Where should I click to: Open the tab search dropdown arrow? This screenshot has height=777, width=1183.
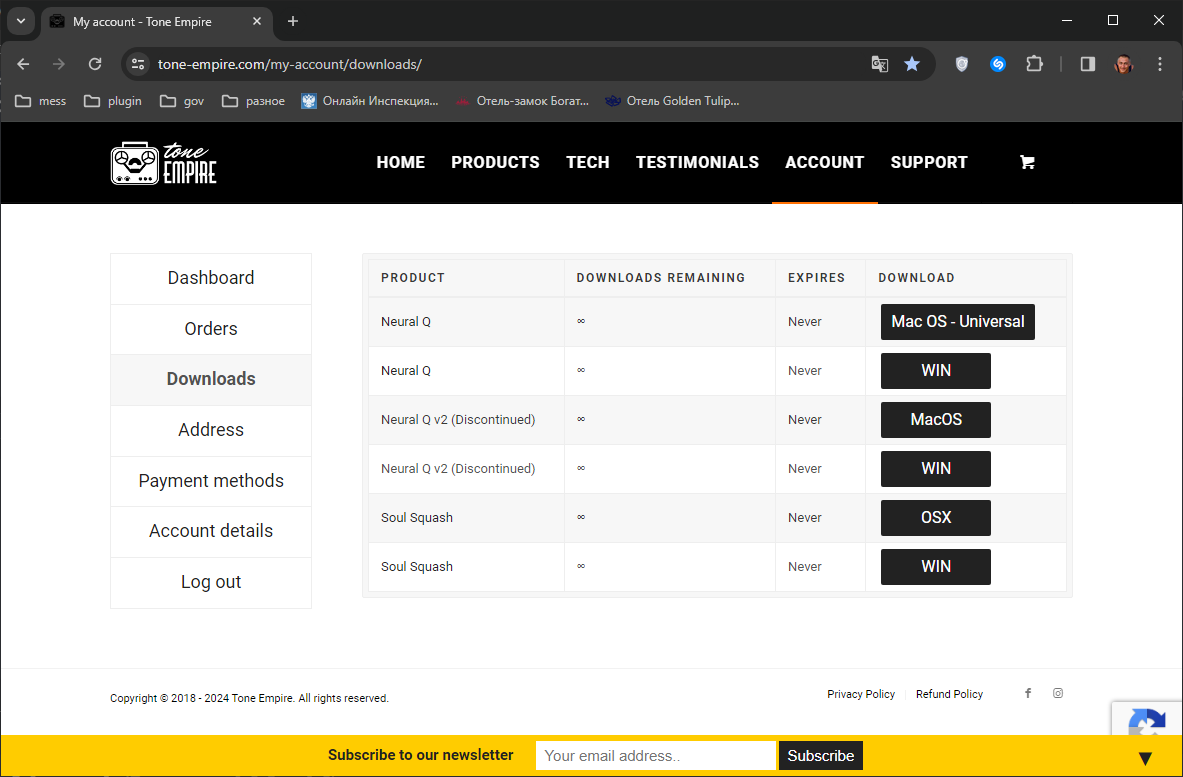point(21,21)
